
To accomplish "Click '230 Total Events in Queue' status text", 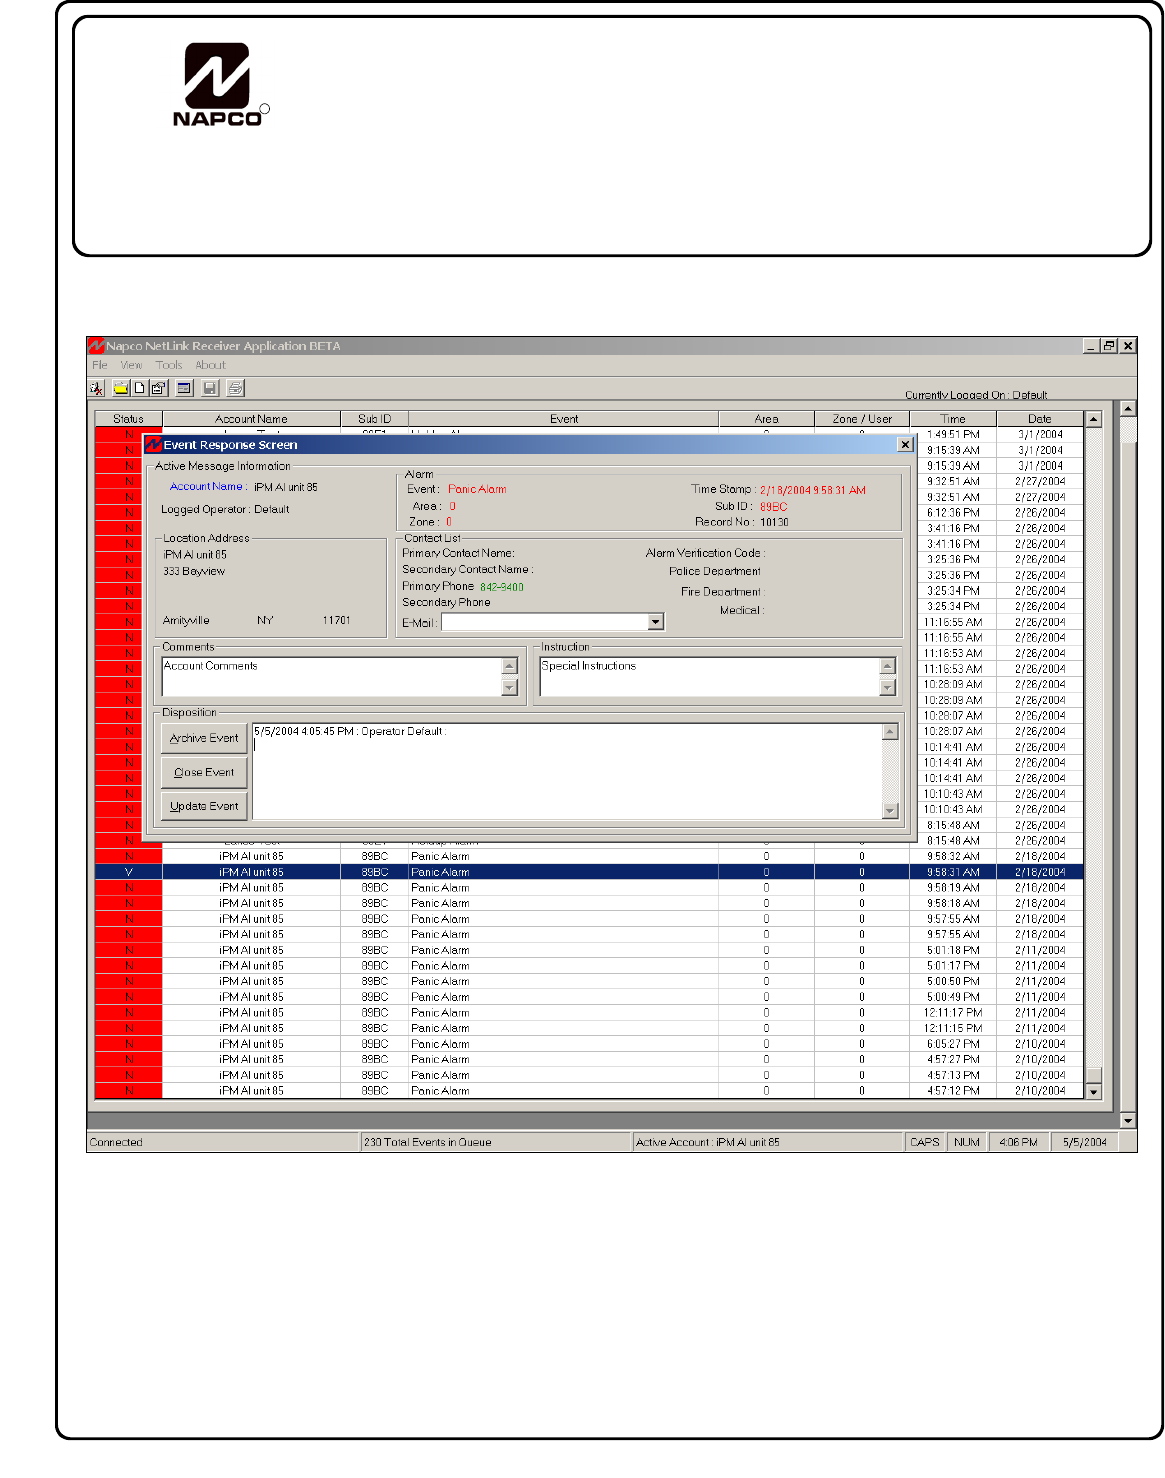I will tap(428, 1142).
